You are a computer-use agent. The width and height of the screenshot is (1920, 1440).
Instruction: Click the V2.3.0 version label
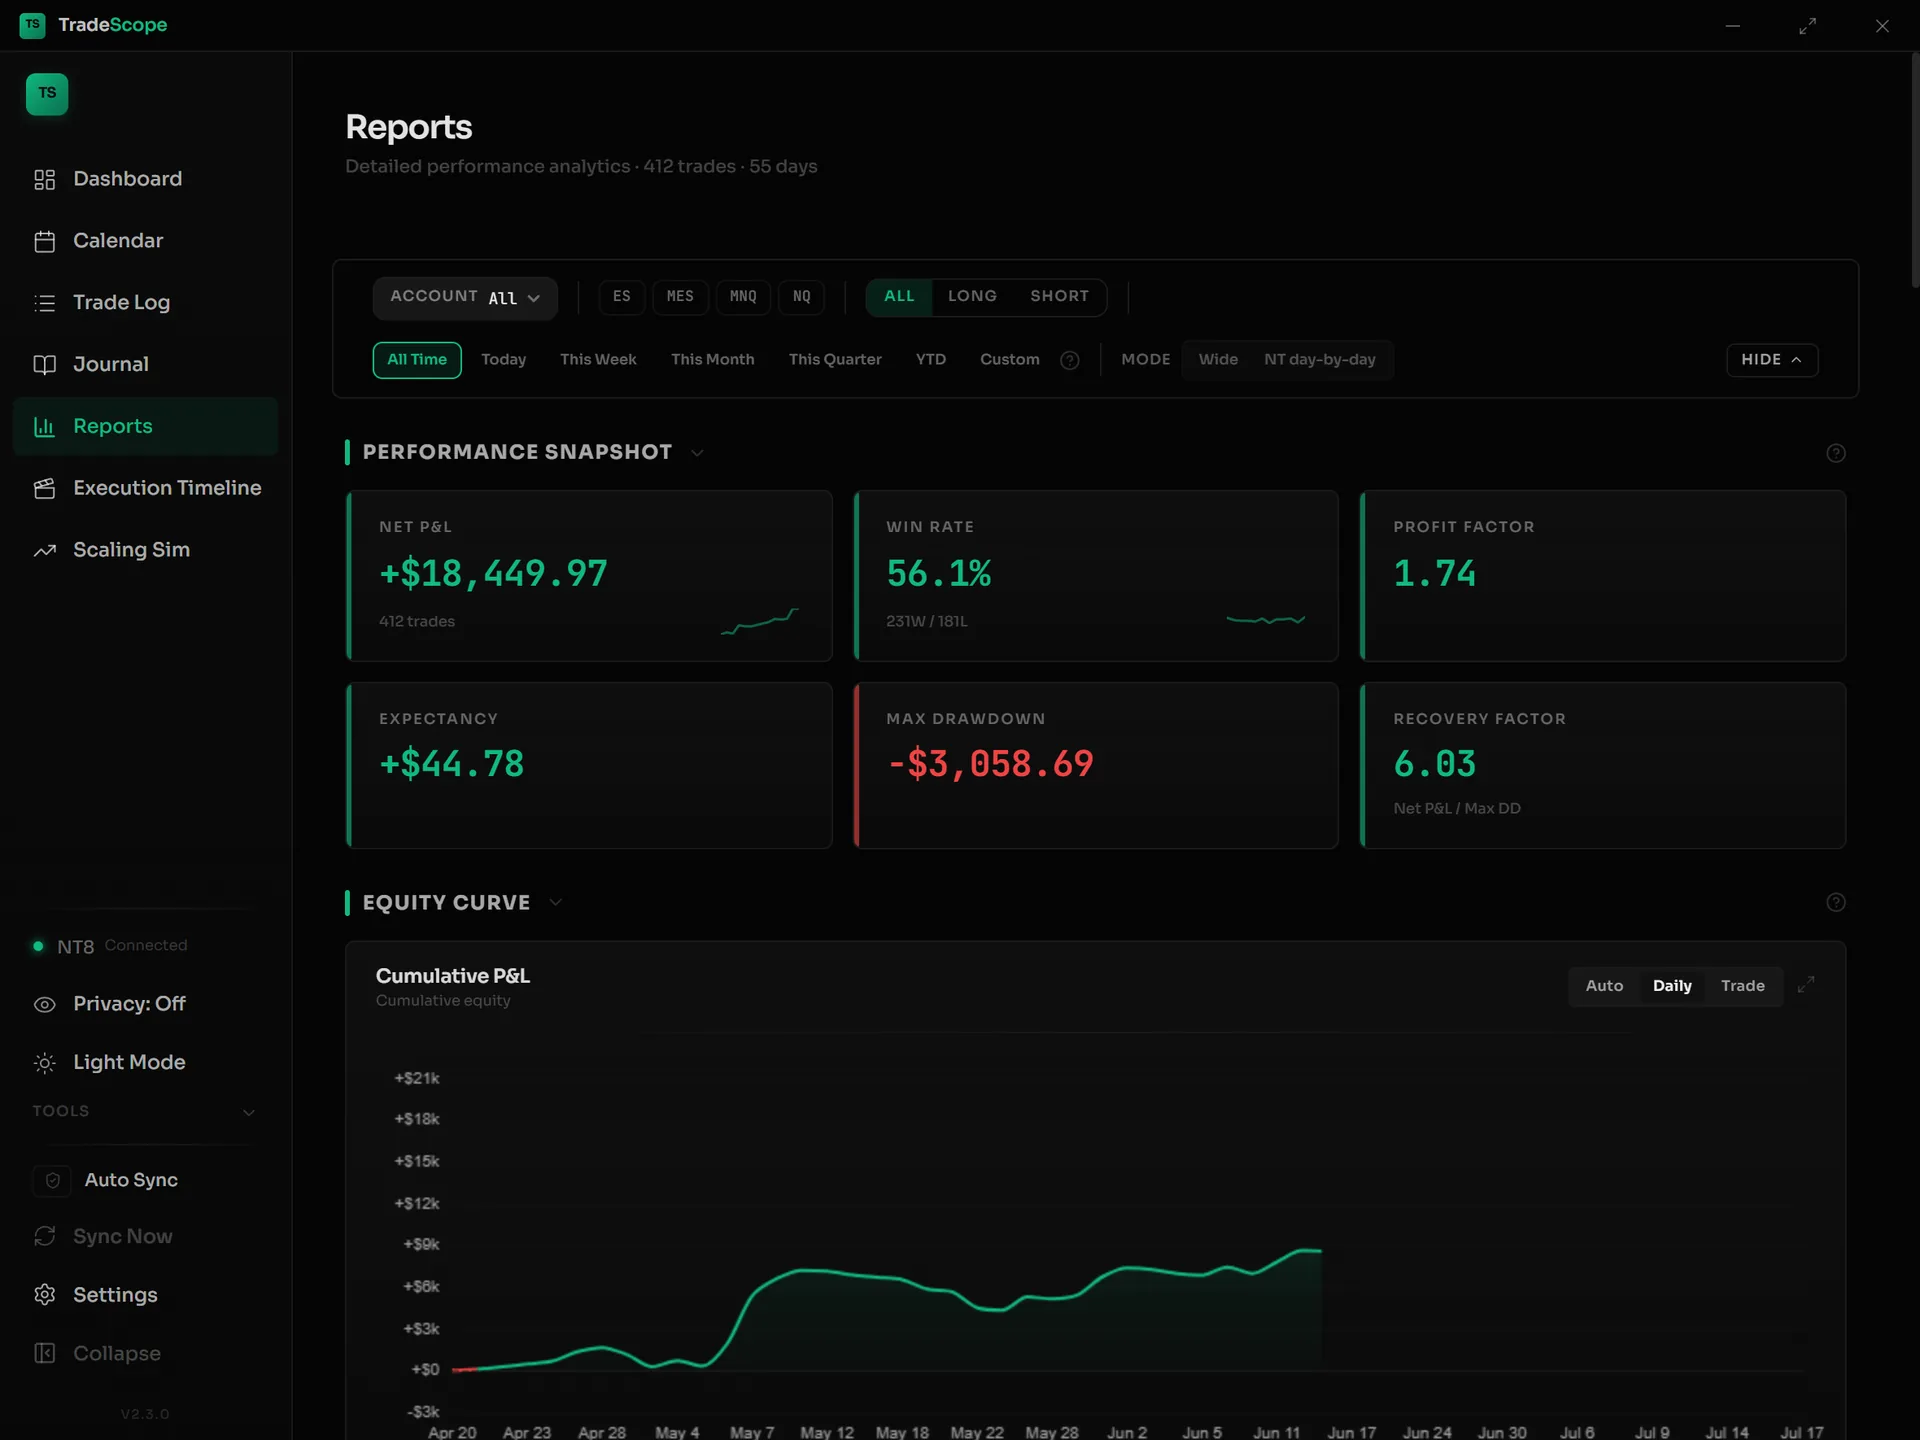[x=145, y=1414]
